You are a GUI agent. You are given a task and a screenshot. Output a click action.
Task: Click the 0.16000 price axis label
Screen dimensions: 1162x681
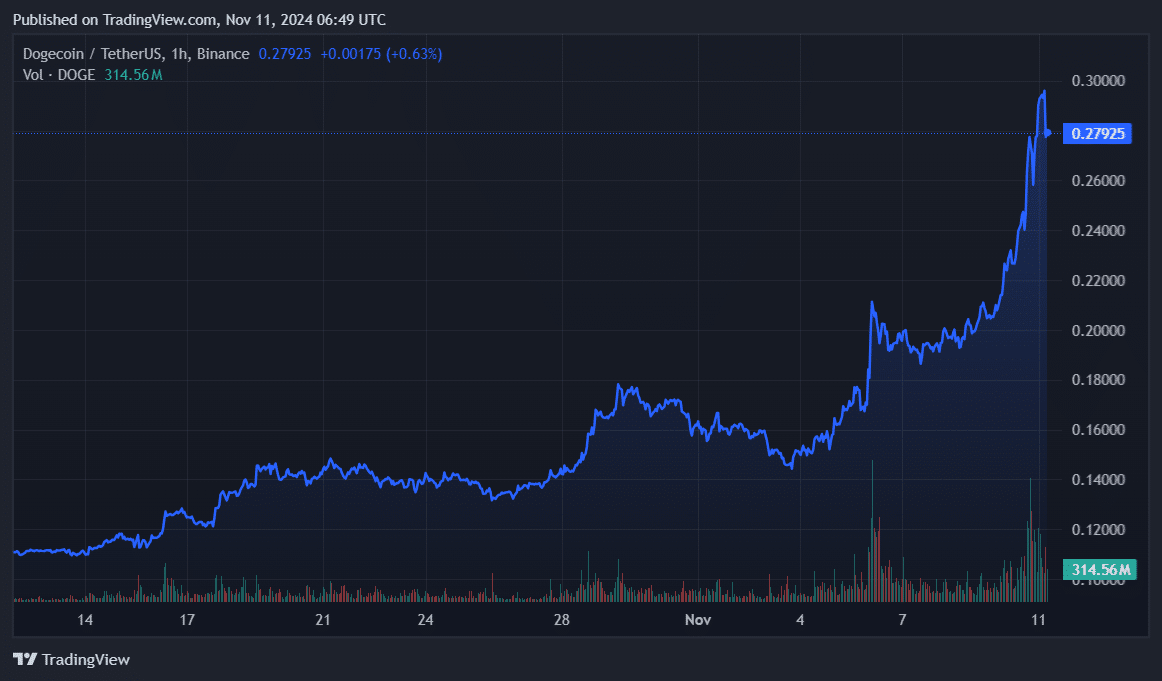pos(1098,430)
